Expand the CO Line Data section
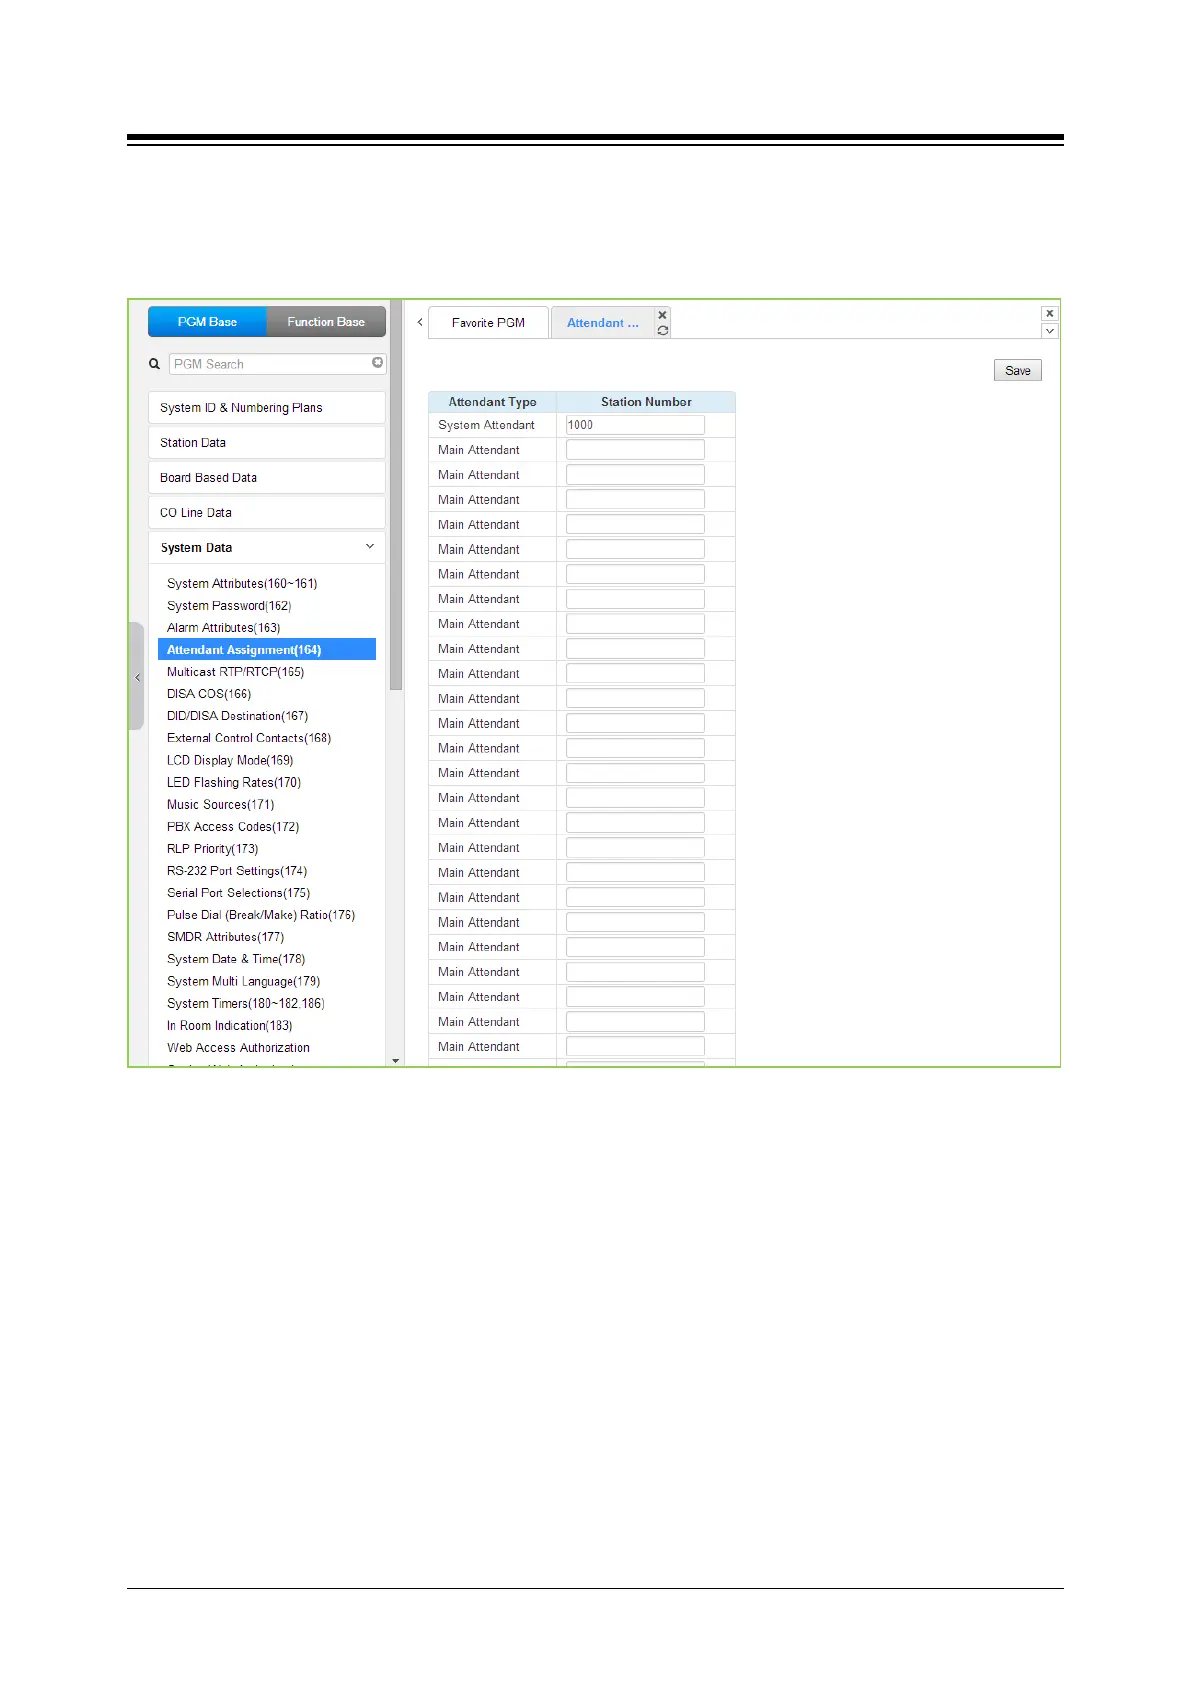The width and height of the screenshot is (1191, 1684). pos(266,513)
